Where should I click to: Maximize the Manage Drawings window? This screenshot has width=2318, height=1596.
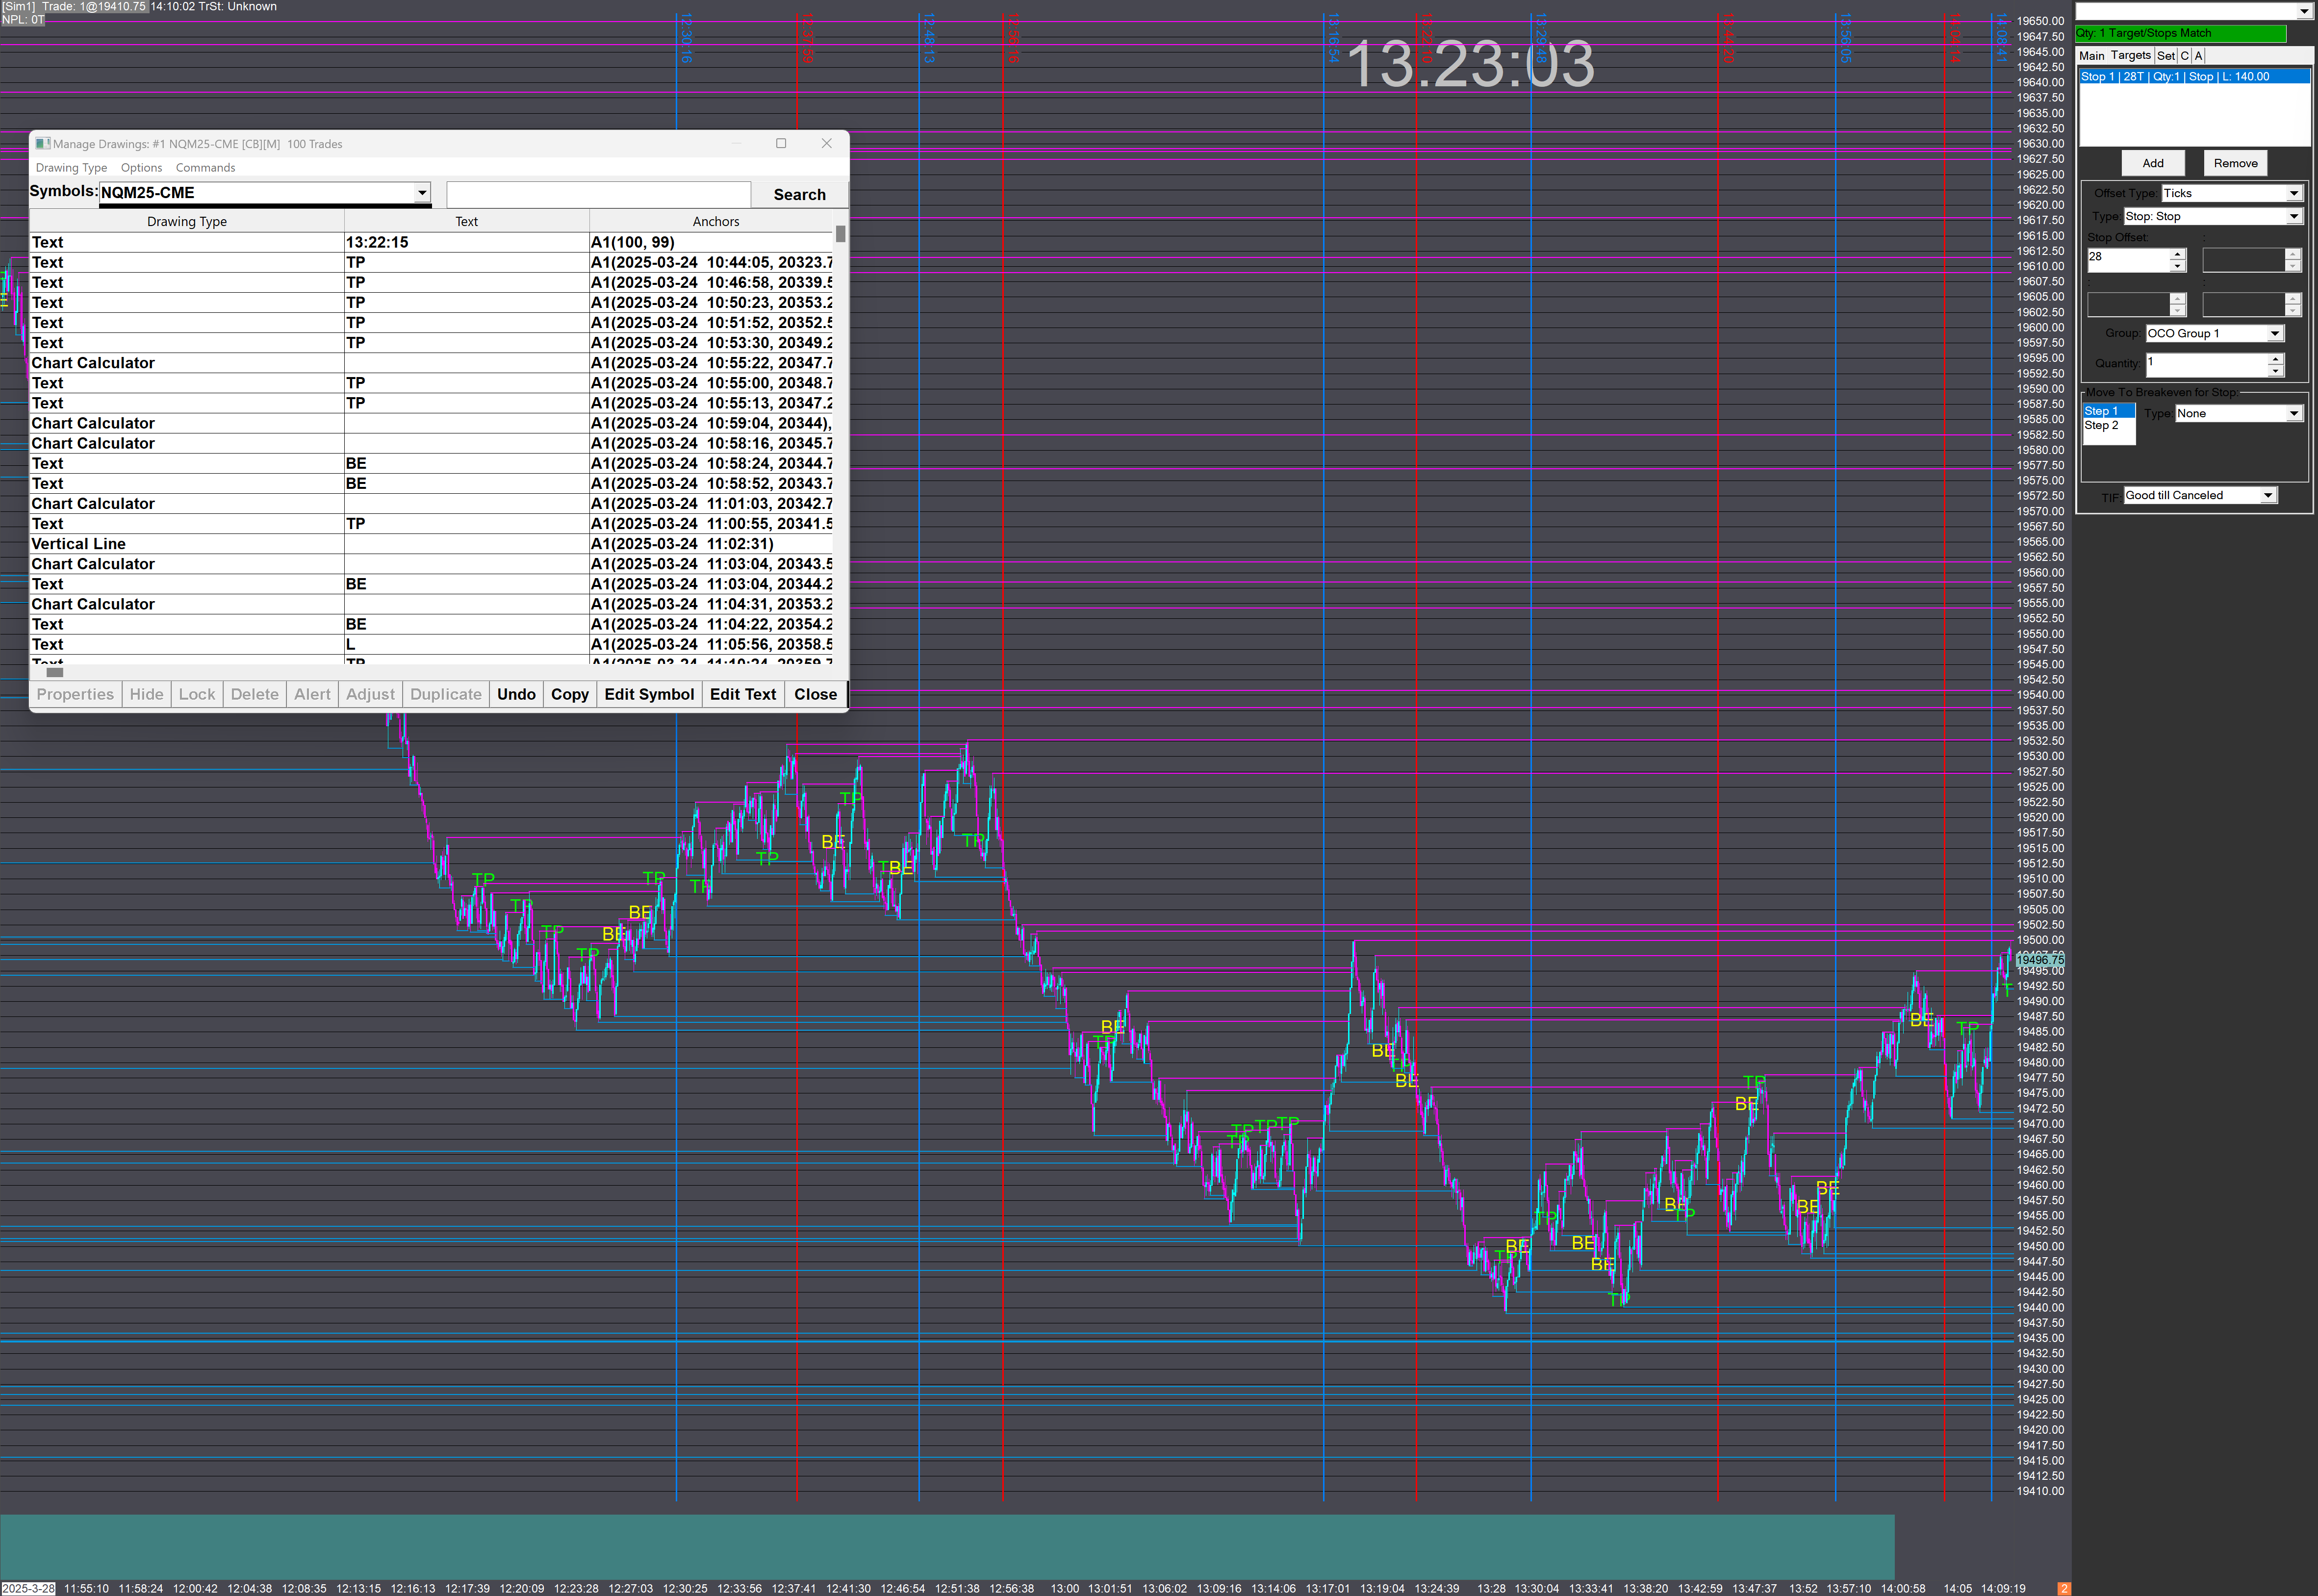(781, 143)
